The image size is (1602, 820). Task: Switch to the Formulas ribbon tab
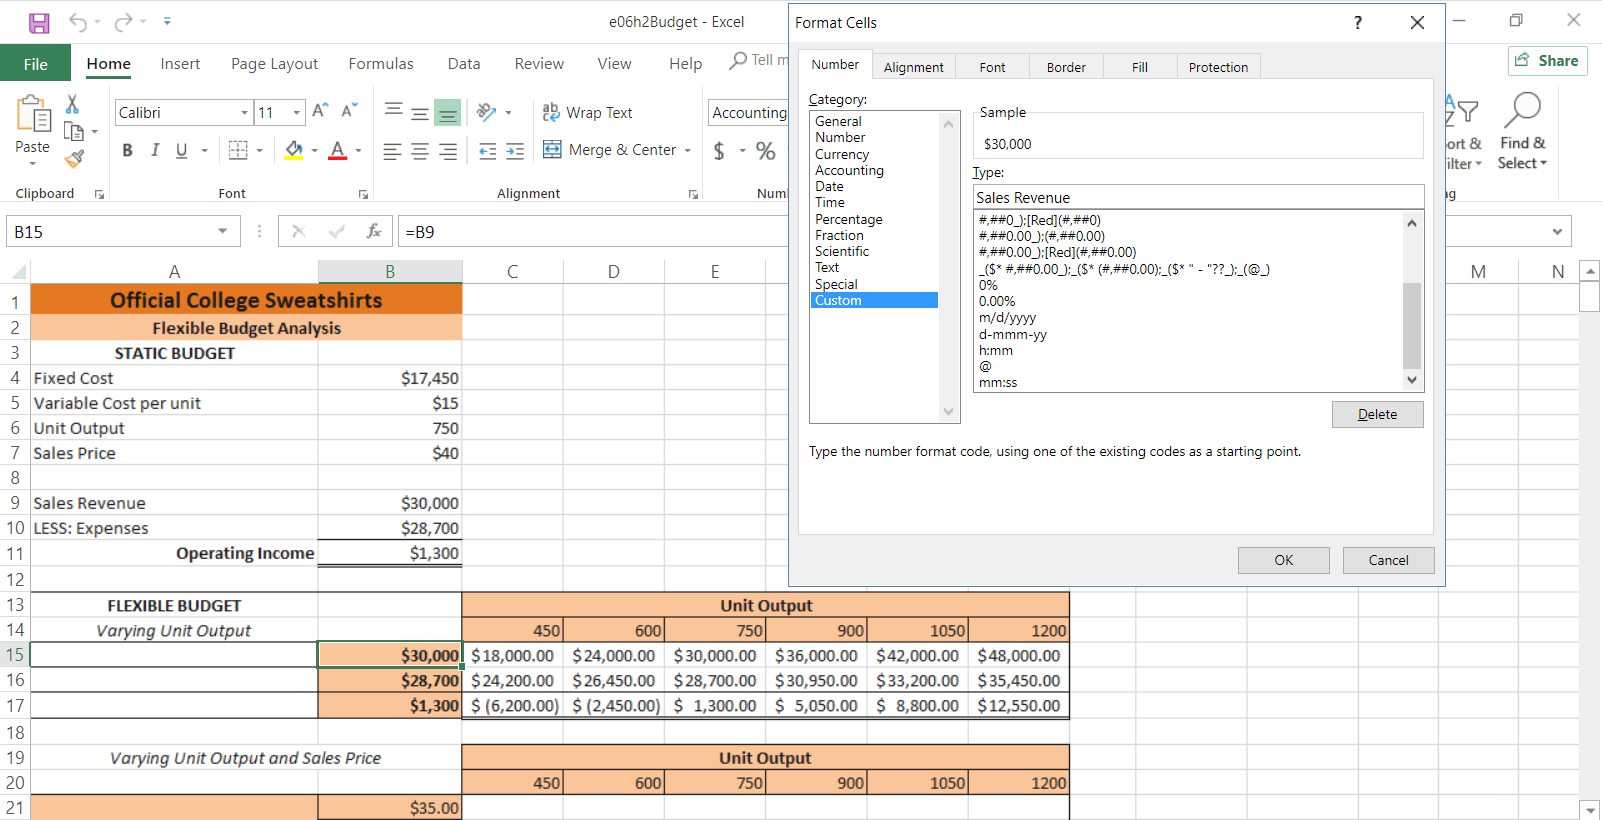point(381,63)
